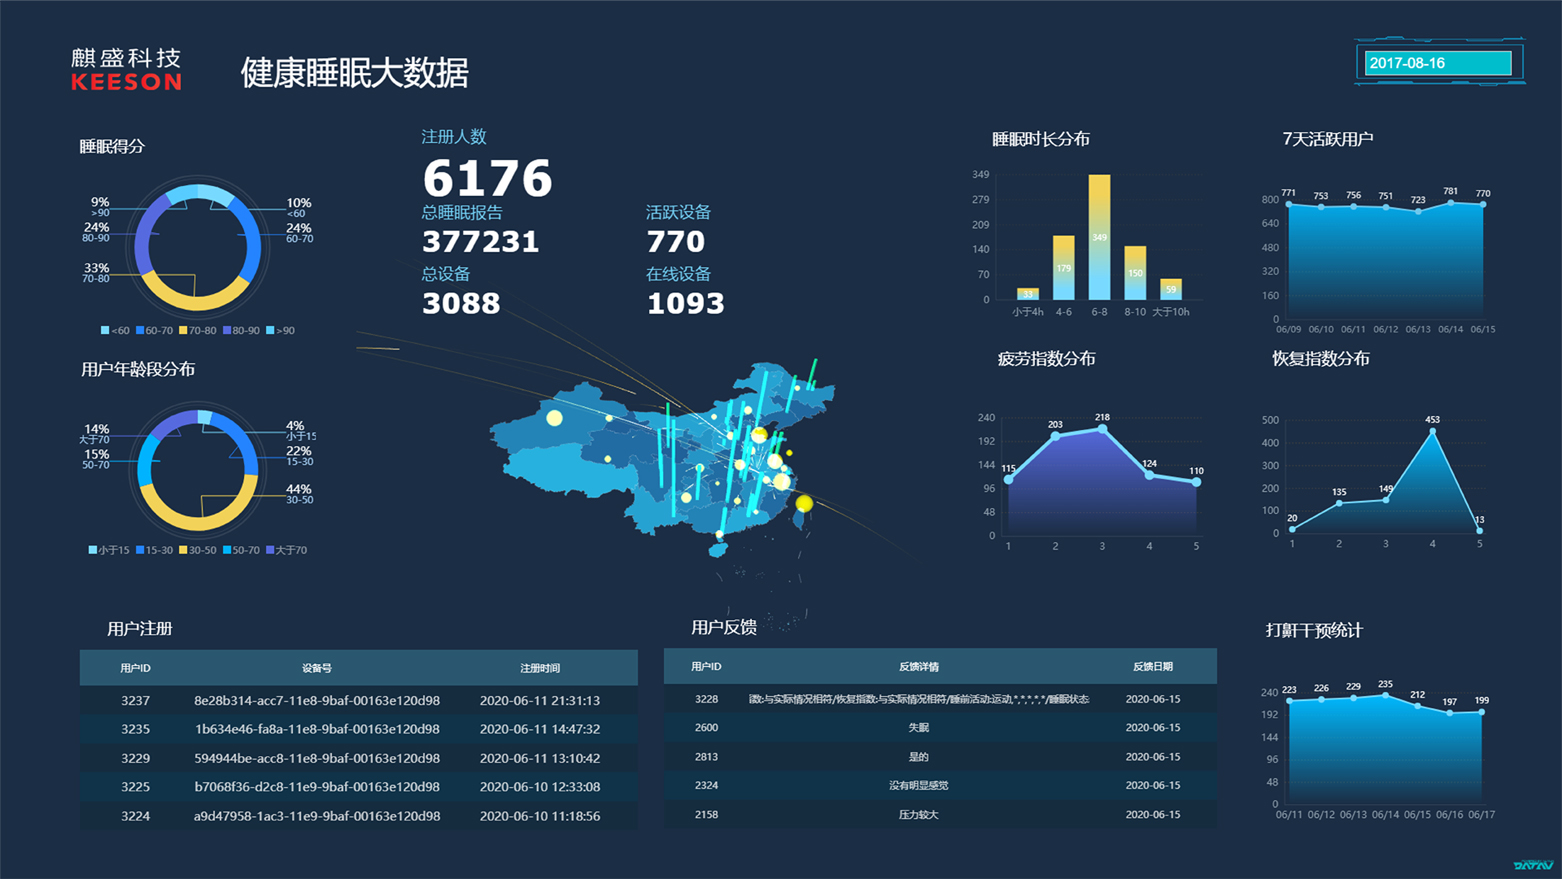Hide the 70-80 series via sleep score legend
Image resolution: width=1562 pixels, height=879 pixels.
pos(197,330)
